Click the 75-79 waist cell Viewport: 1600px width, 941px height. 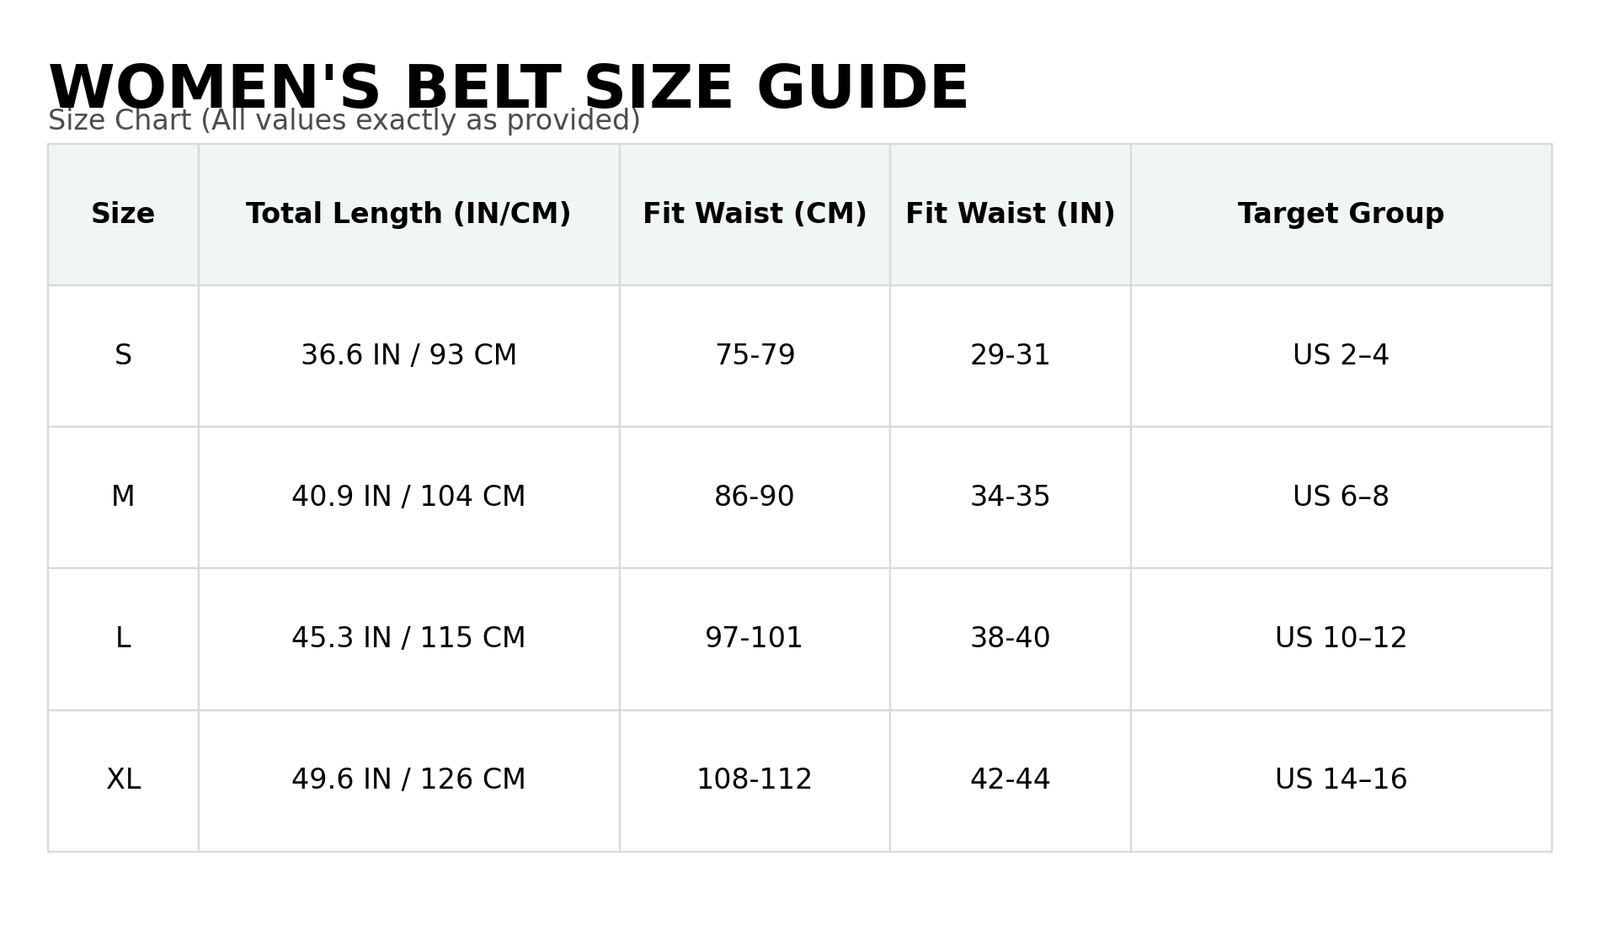tap(754, 356)
